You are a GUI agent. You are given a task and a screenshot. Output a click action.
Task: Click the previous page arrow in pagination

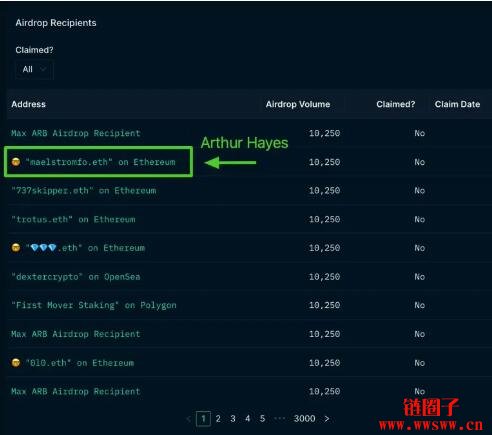189,419
